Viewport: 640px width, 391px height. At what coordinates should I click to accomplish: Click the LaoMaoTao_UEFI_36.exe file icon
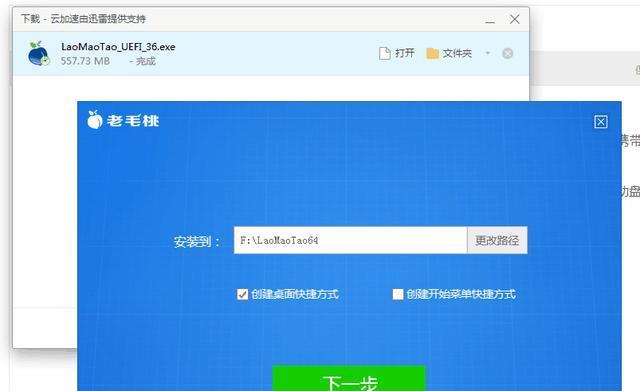point(39,53)
